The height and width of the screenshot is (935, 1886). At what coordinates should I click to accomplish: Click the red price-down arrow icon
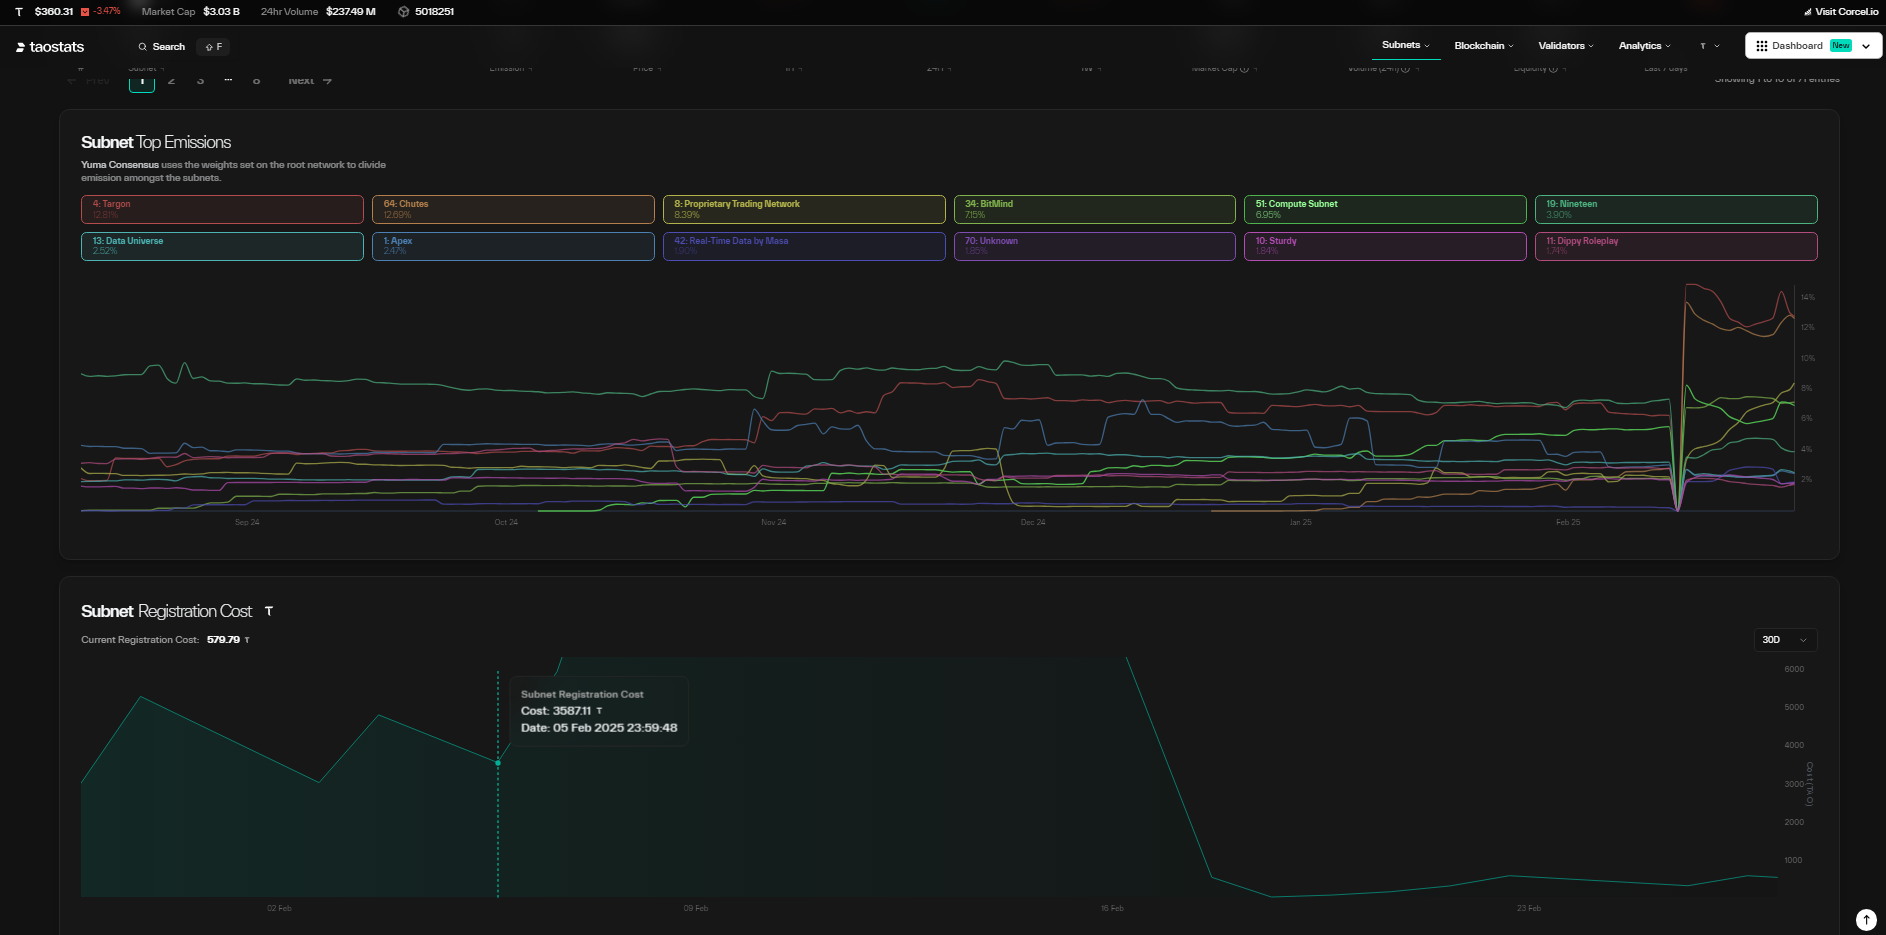(85, 12)
